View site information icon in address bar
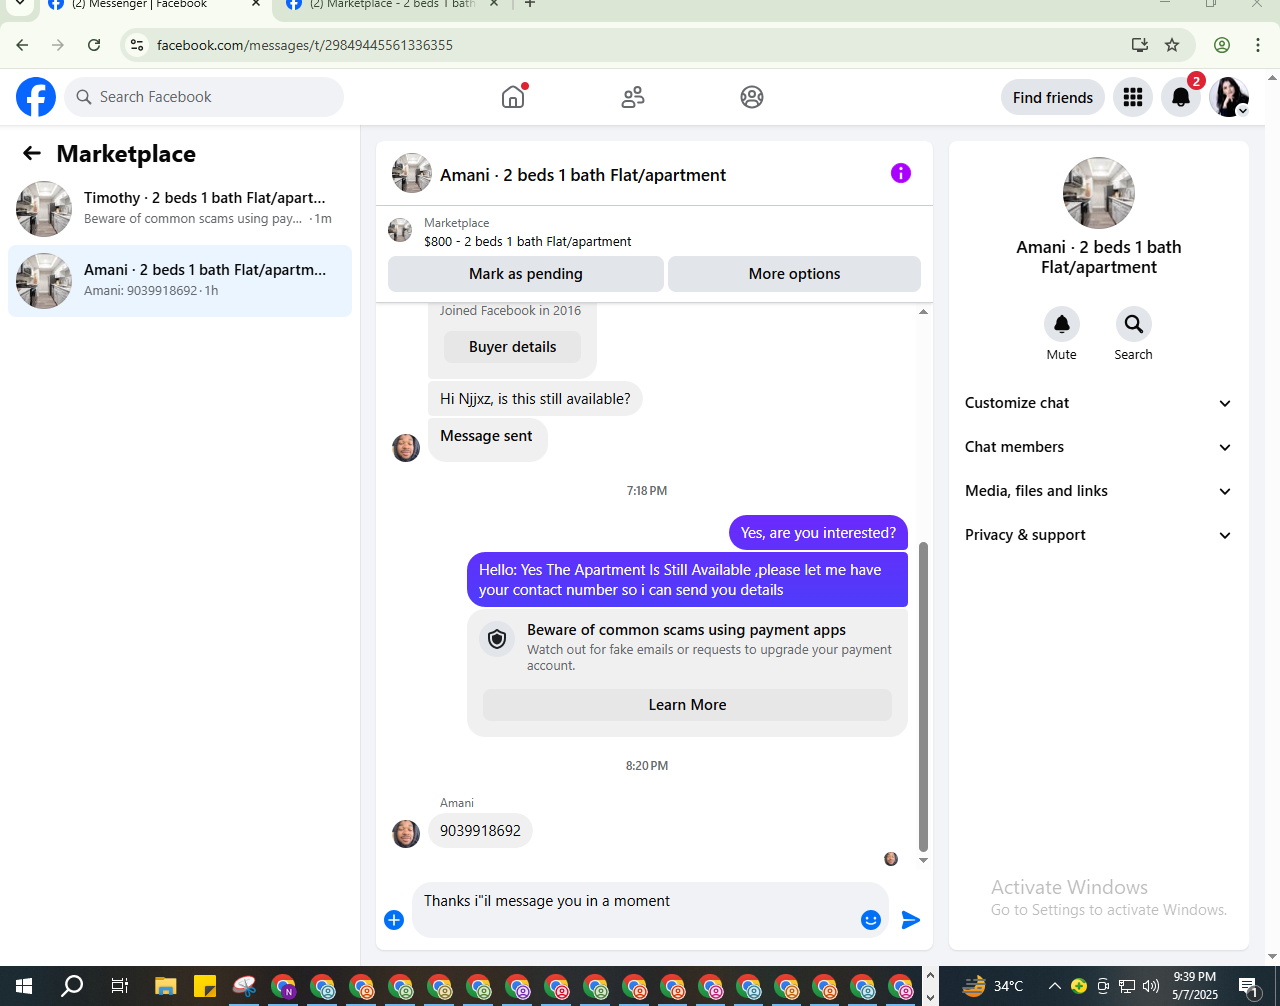Viewport: 1280px width, 1006px height. (x=138, y=45)
